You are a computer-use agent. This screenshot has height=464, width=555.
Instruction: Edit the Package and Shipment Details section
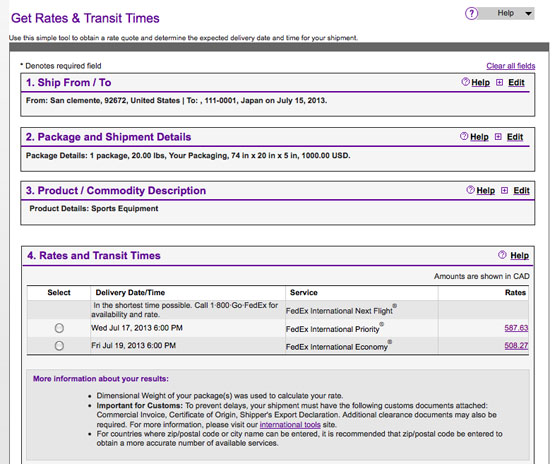coord(515,137)
